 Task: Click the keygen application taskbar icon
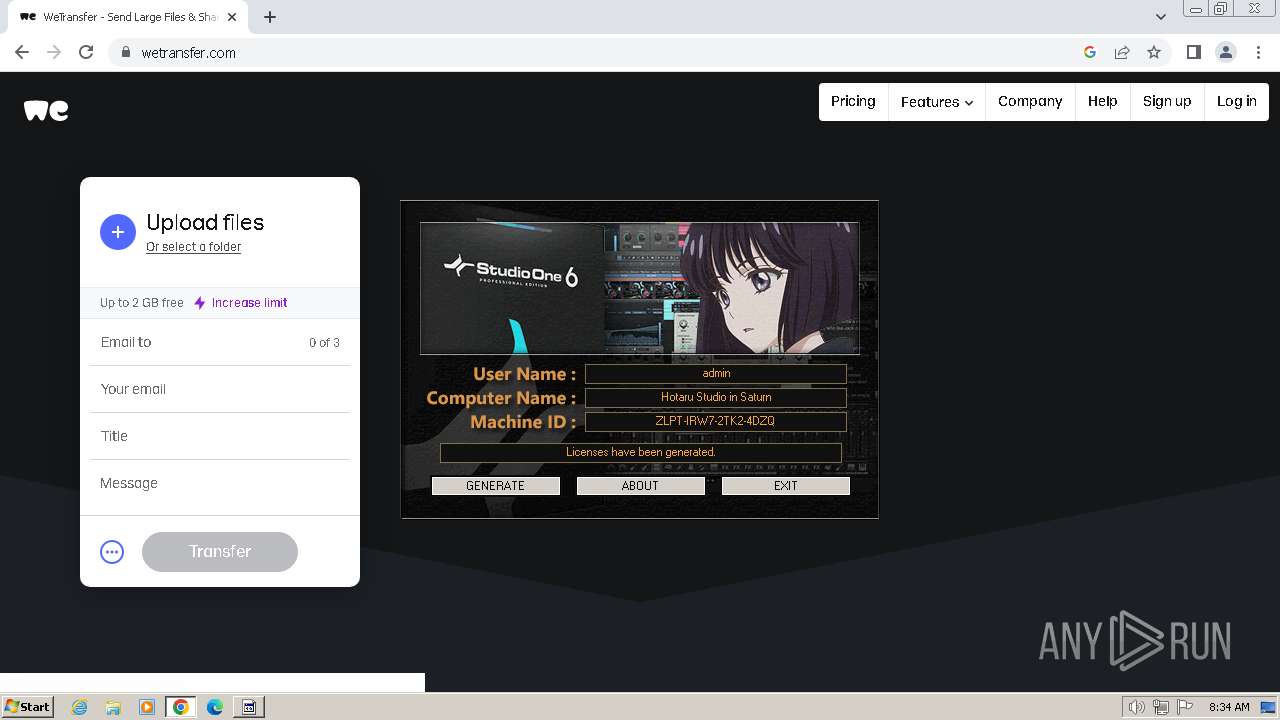click(x=249, y=707)
